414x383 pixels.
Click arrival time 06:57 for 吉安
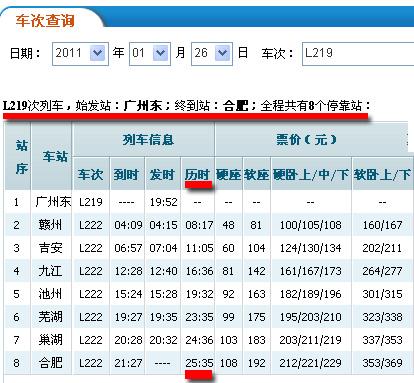tap(128, 248)
